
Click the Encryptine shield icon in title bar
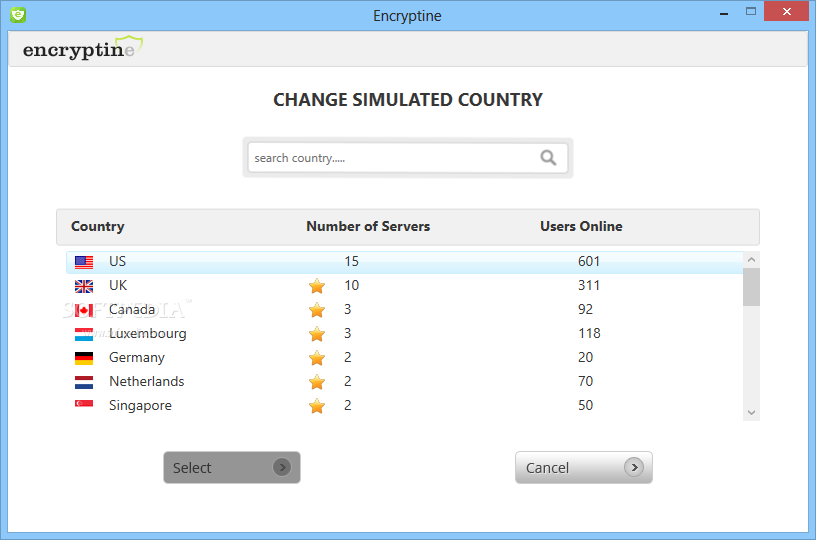coord(18,15)
